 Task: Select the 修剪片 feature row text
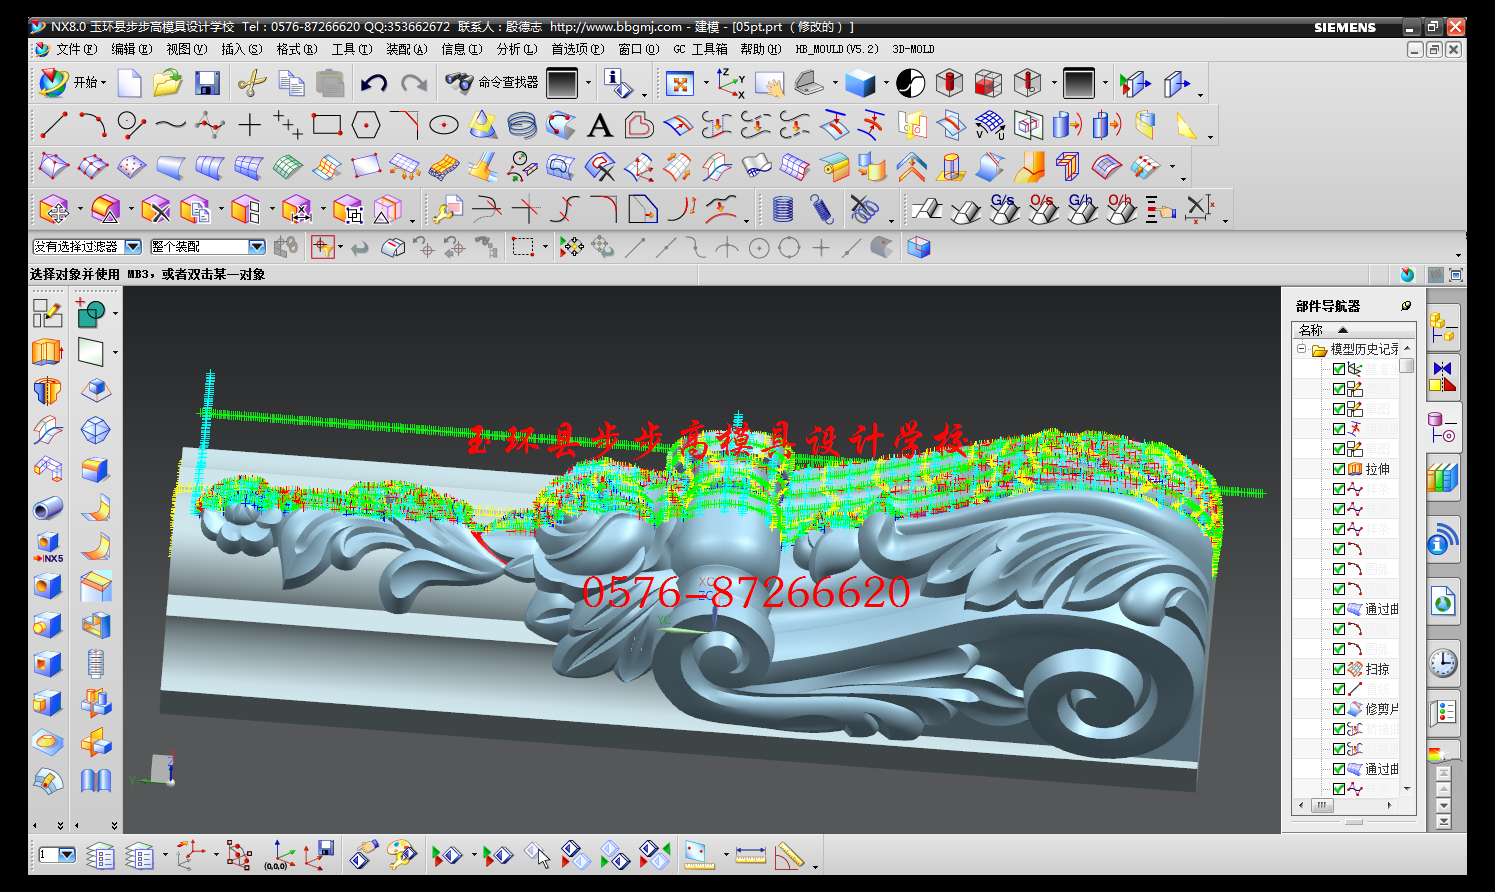point(1382,709)
